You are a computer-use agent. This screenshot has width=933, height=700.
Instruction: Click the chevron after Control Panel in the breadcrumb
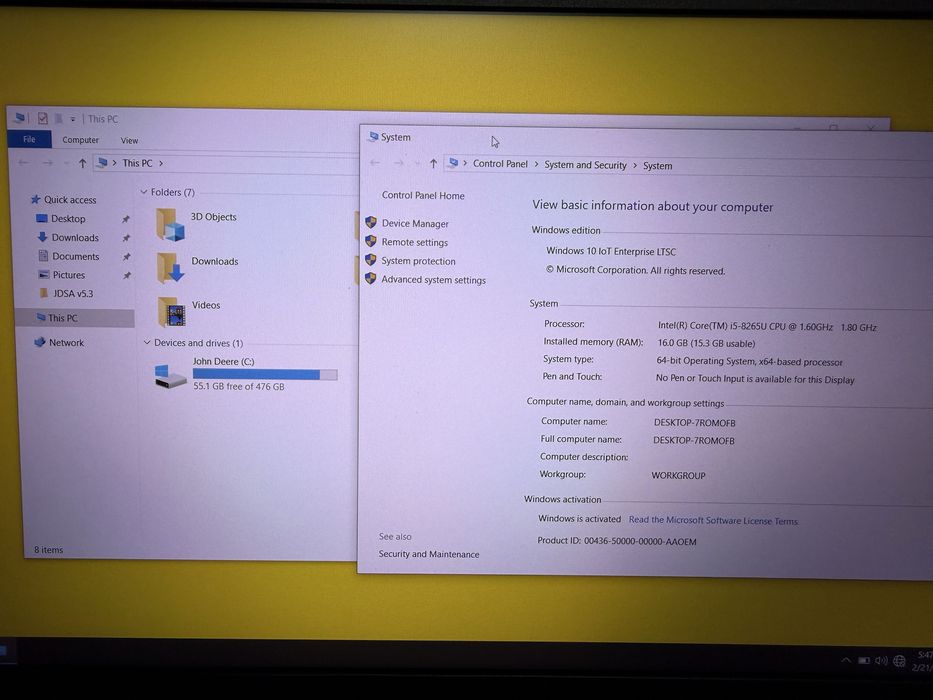click(x=536, y=164)
